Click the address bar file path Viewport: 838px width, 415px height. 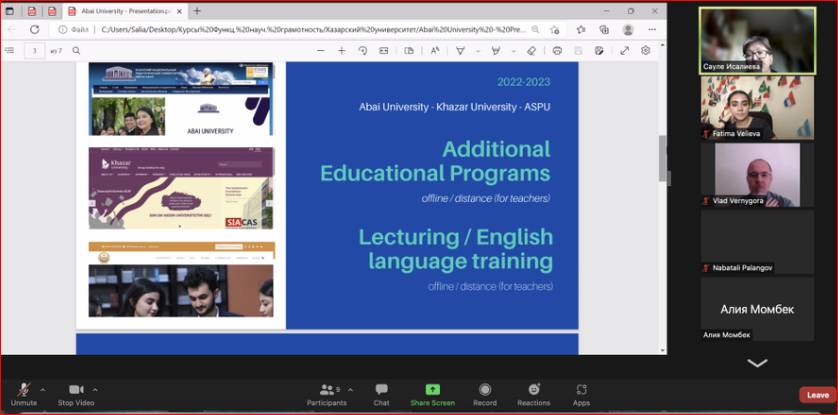coord(313,30)
